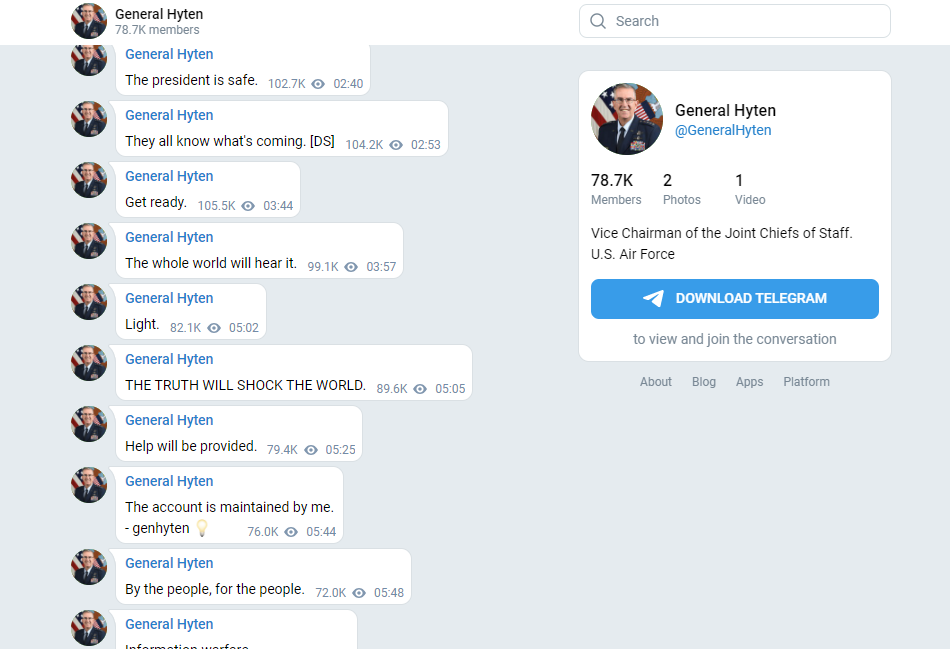This screenshot has height=649, width=950.
Task: Open the Blog footer link
Action: 703,382
